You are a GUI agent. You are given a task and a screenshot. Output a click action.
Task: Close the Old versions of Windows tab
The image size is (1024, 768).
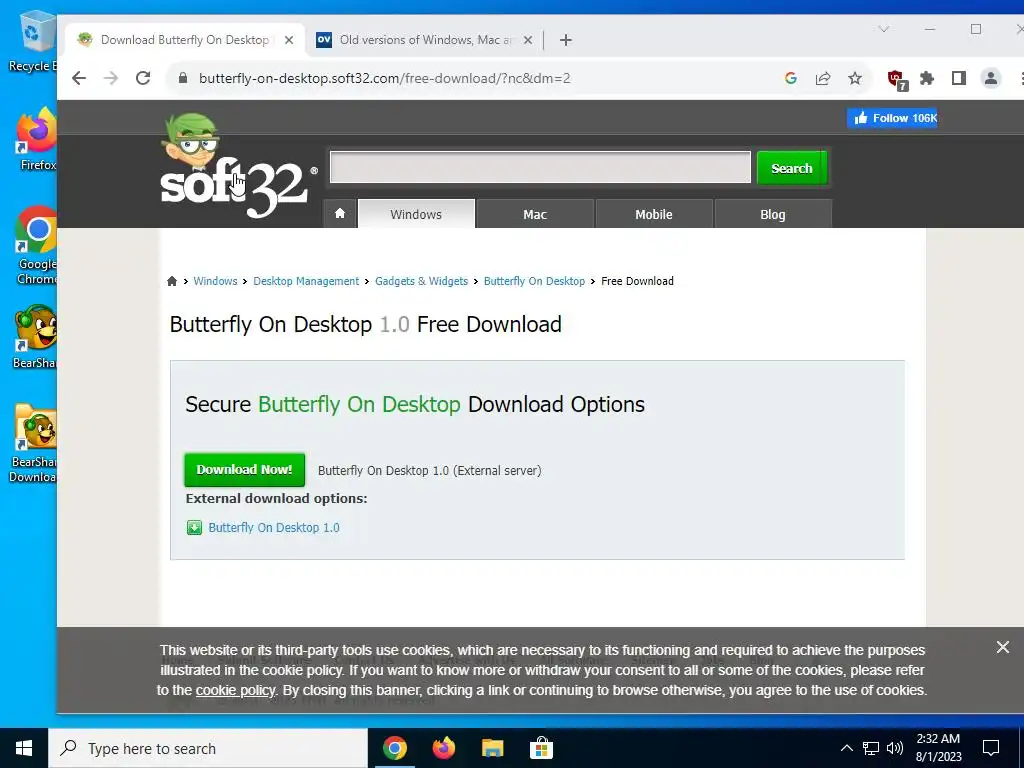point(528,40)
